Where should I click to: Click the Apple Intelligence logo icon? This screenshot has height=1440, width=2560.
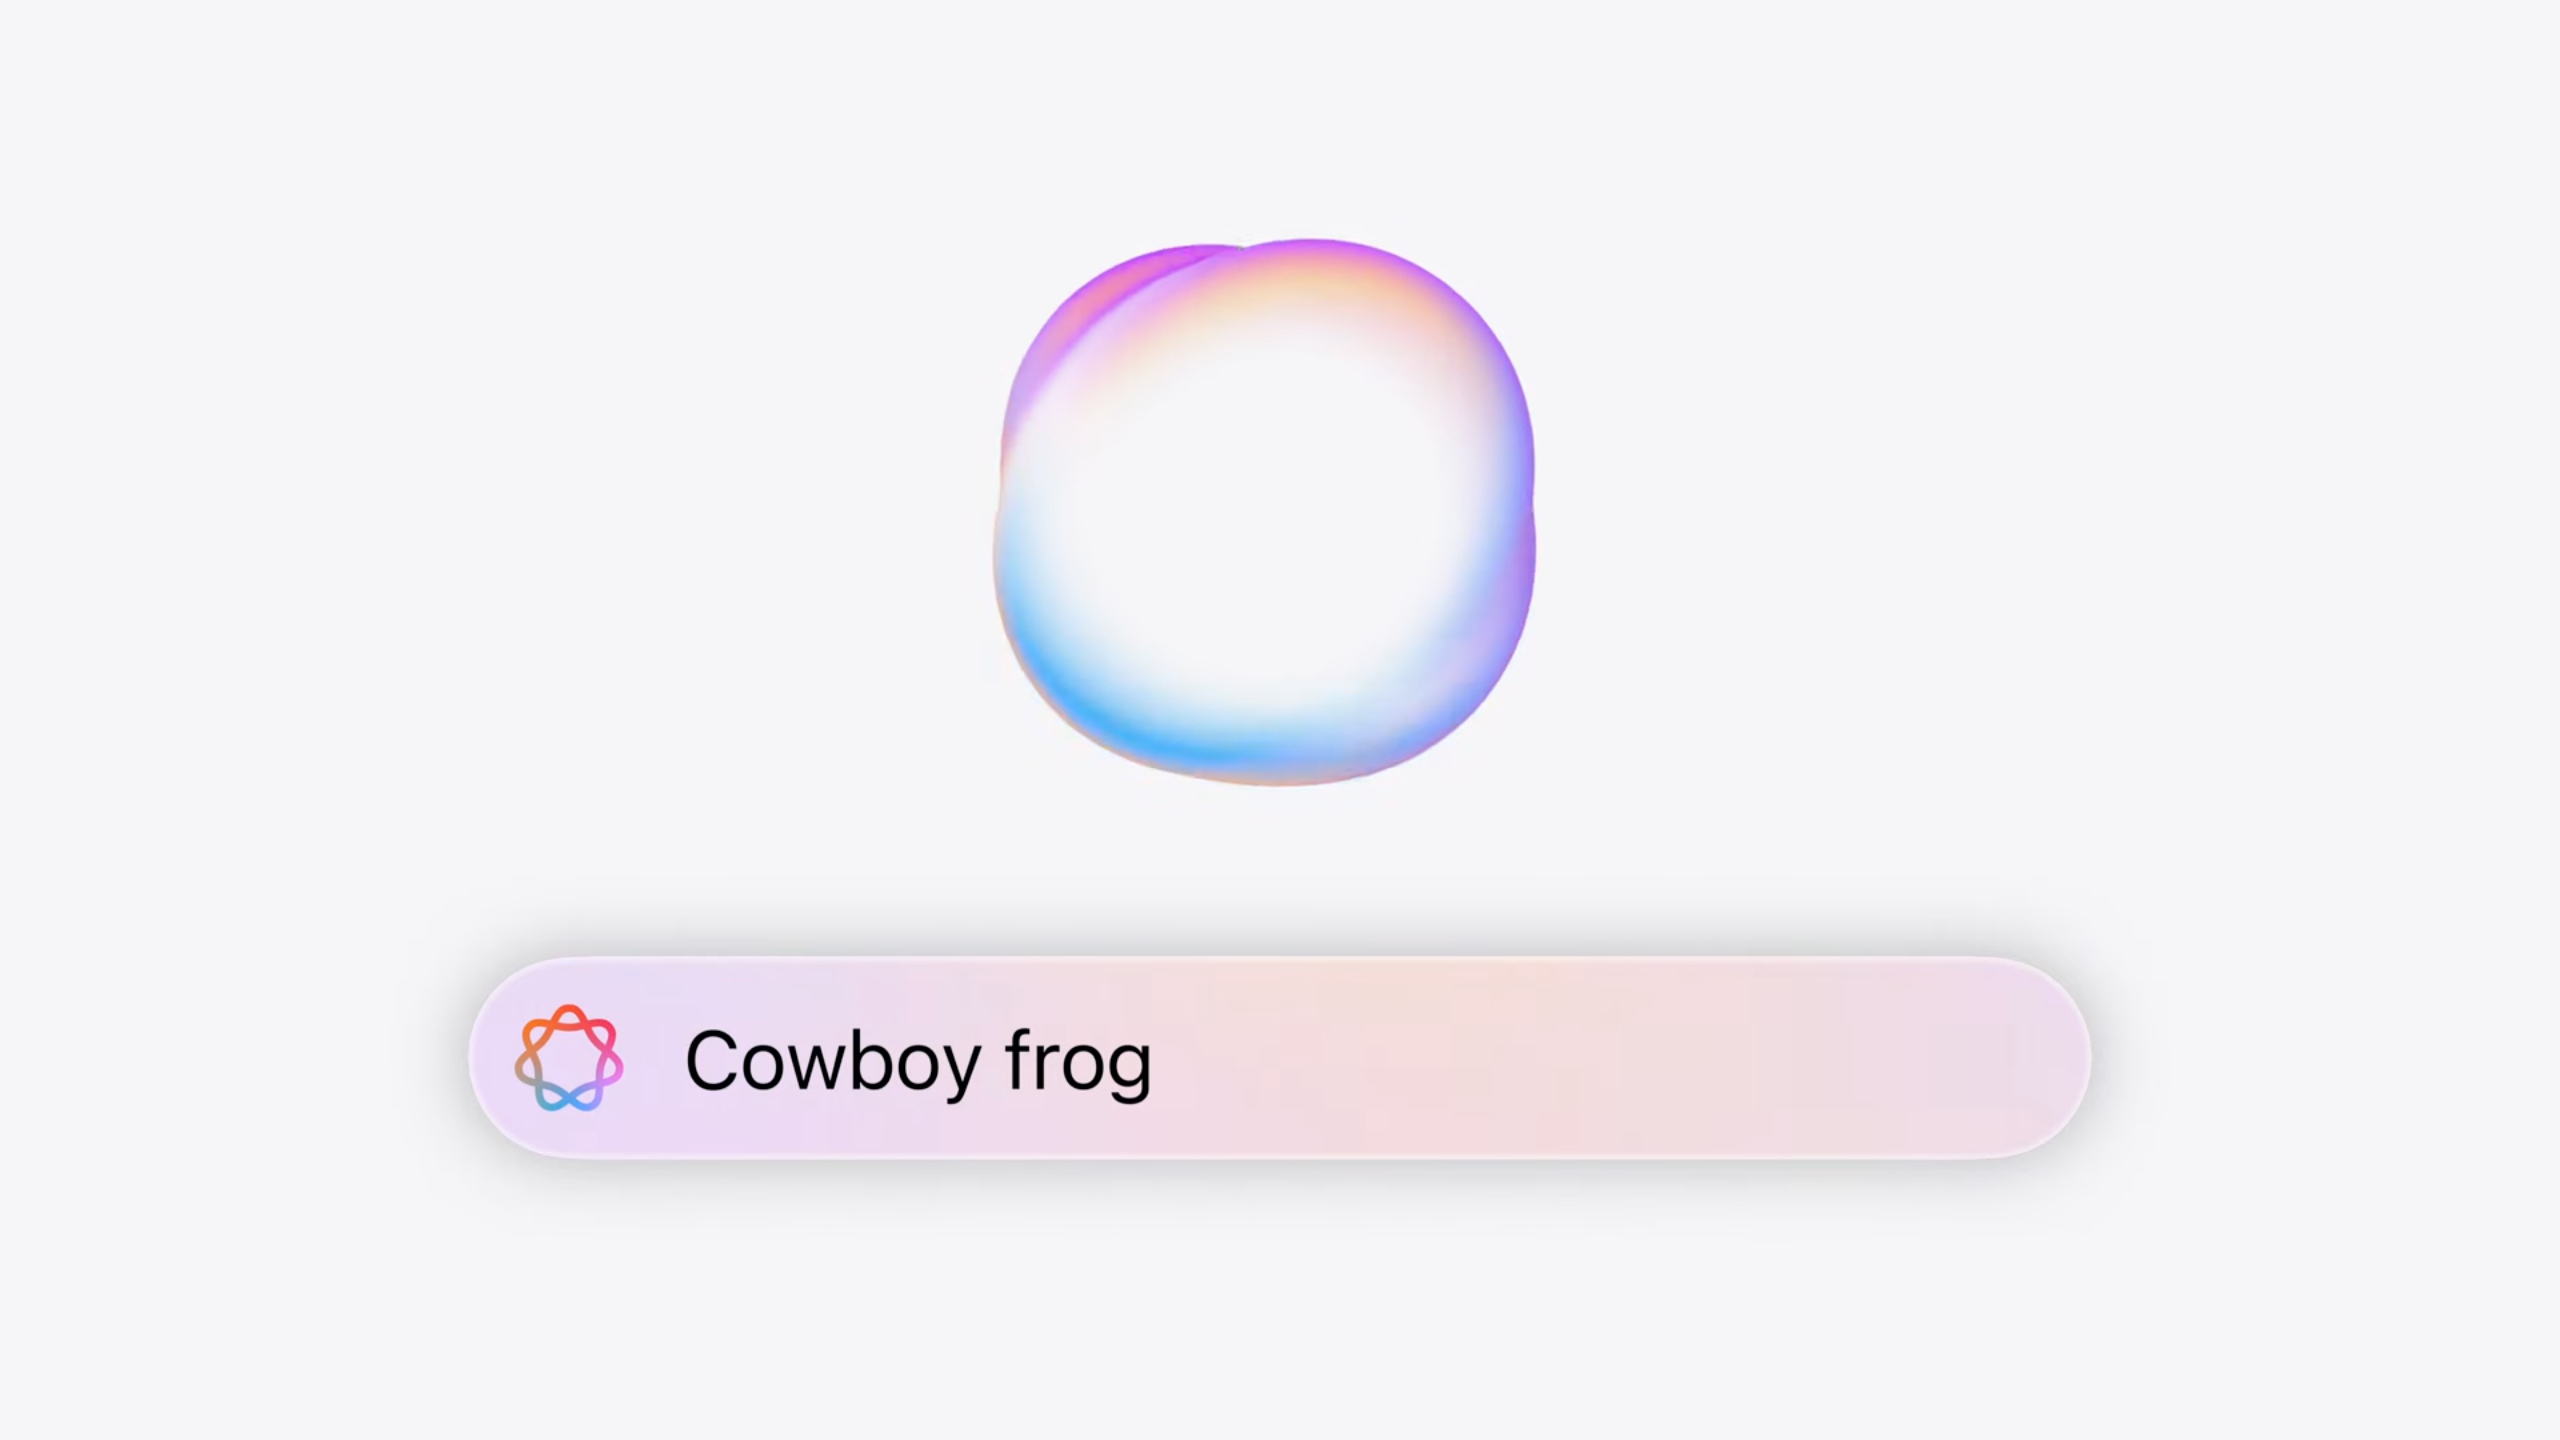tap(569, 1058)
